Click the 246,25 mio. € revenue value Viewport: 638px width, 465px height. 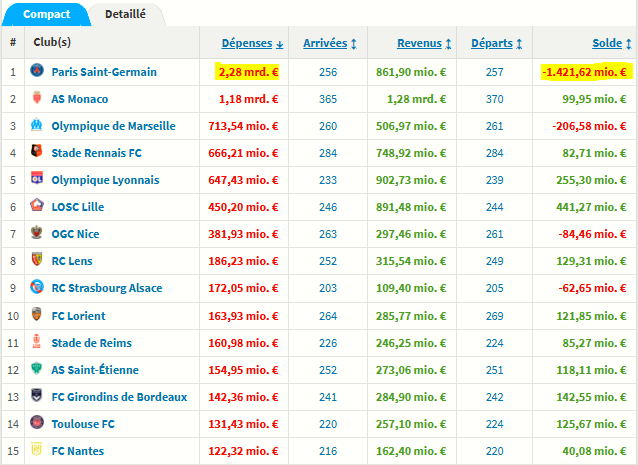[x=411, y=343]
